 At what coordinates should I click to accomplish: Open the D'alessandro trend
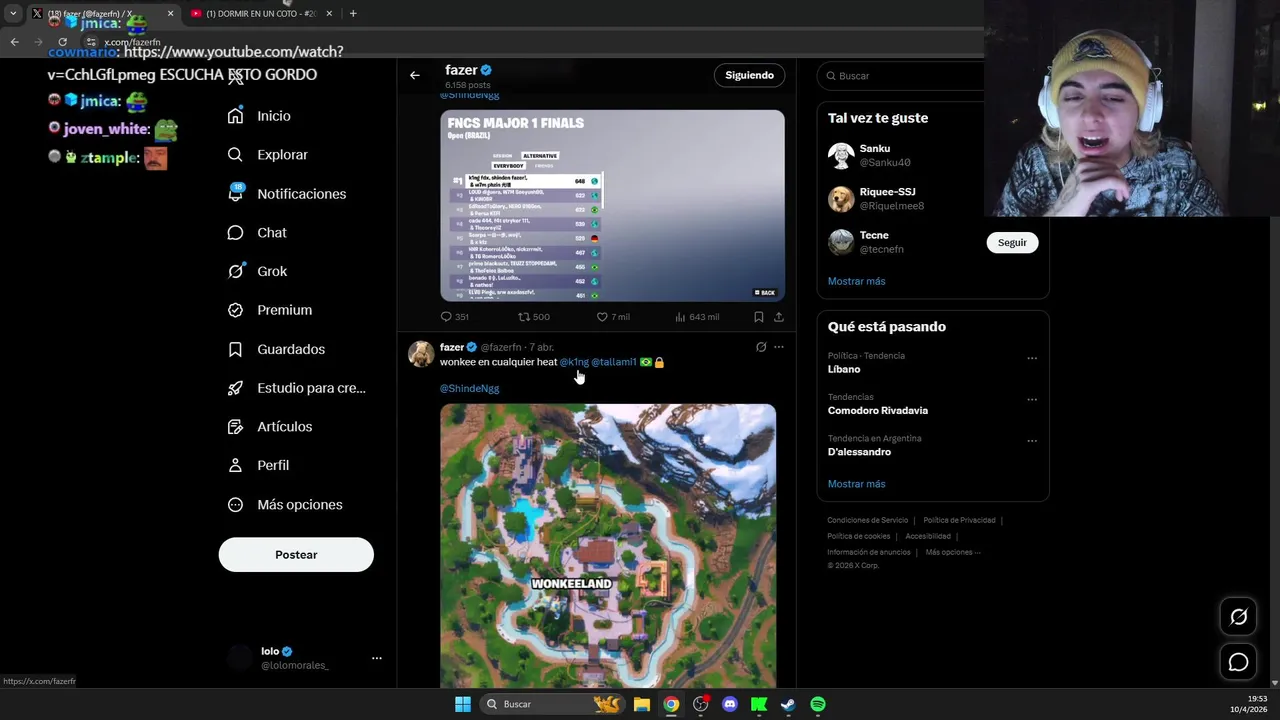[859, 452]
